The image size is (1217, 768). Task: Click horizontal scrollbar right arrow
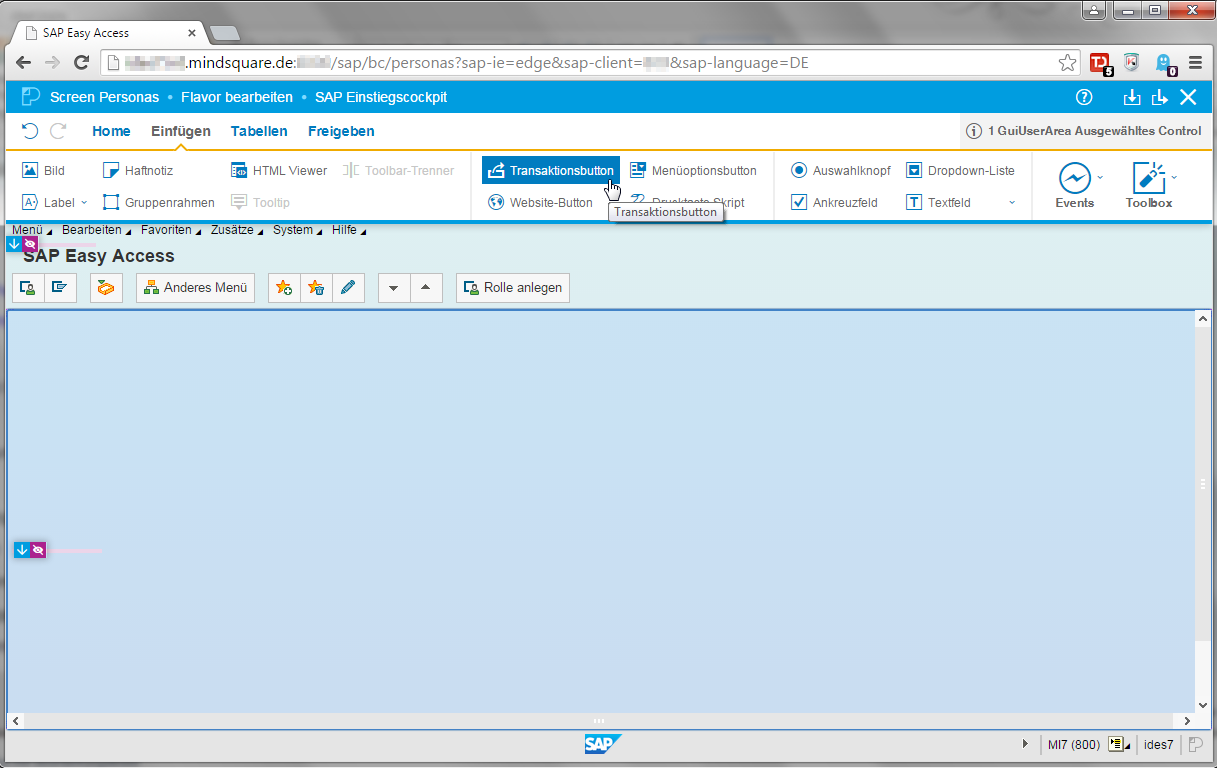1187,721
